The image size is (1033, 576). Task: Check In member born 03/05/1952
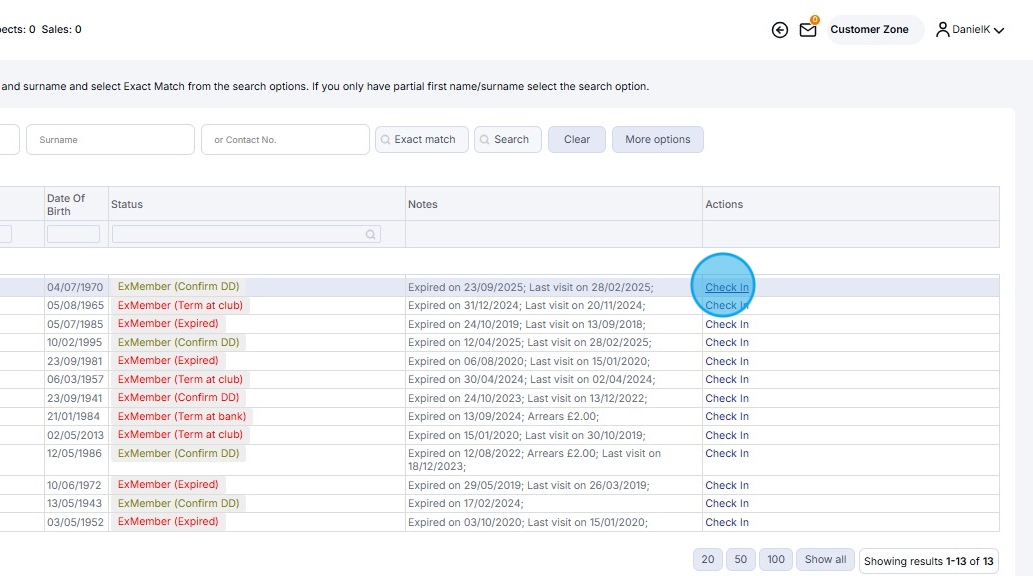[727, 522]
